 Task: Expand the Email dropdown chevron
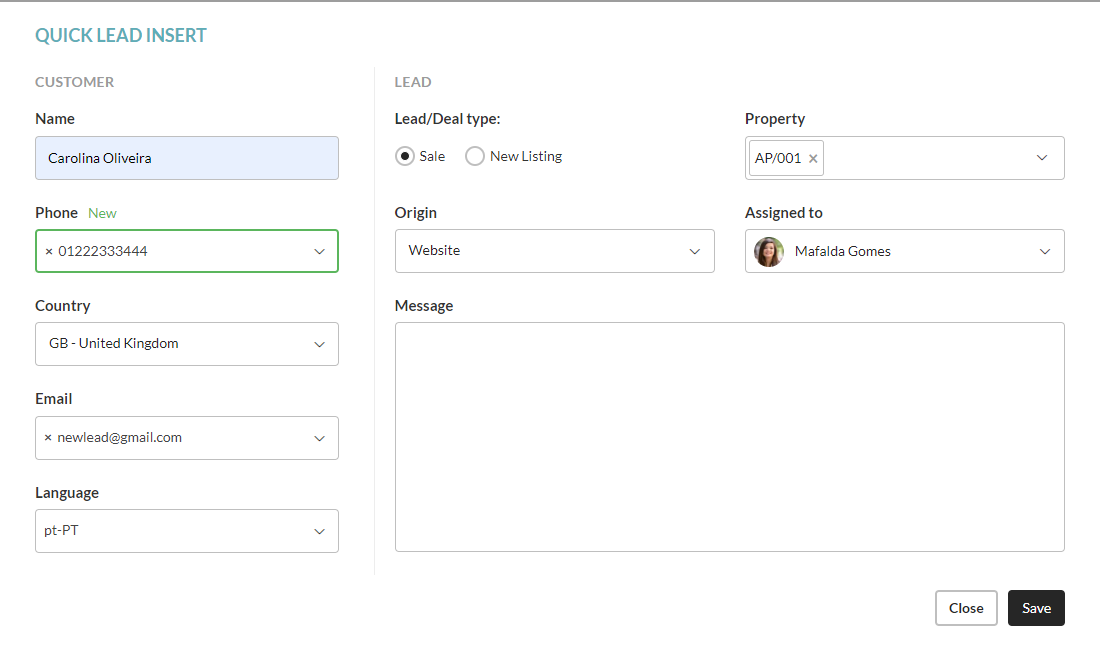(x=319, y=438)
